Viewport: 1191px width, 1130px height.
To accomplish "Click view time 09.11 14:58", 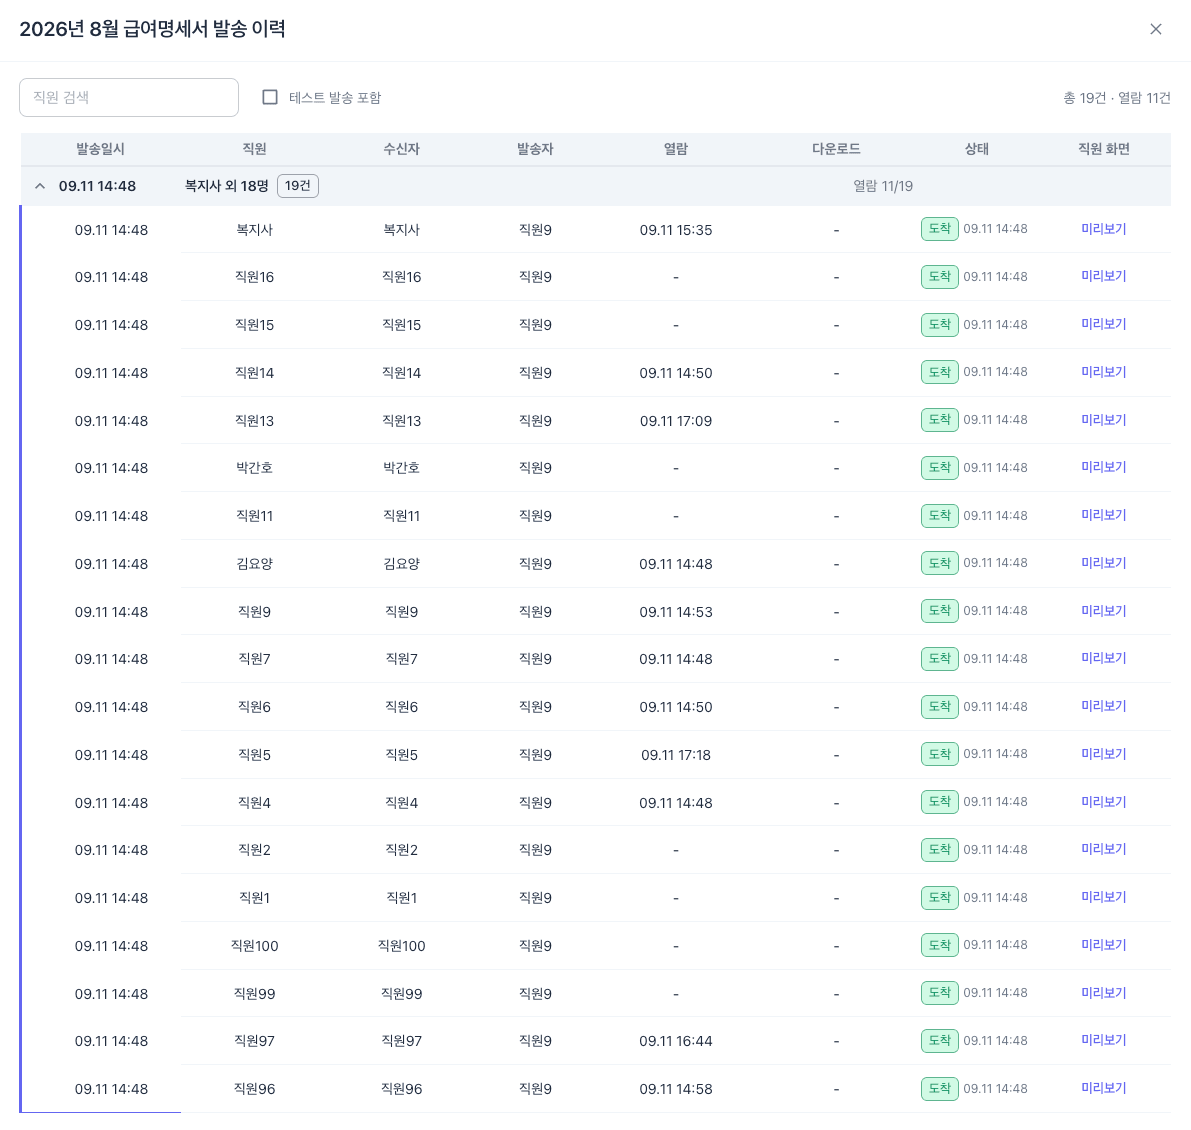I will point(676,1089).
